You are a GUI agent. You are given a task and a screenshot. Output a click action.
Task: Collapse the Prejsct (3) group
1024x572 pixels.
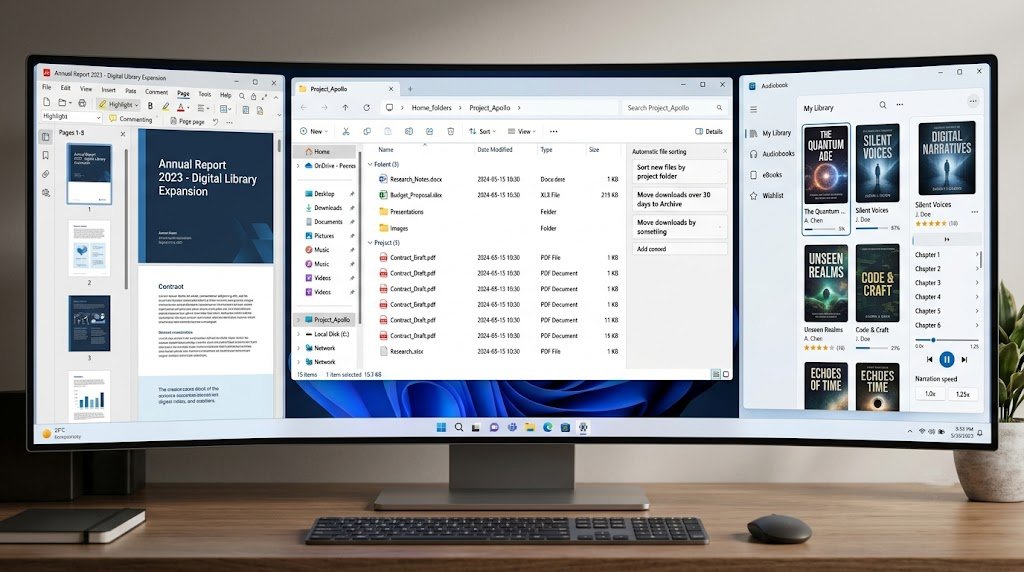tap(370, 243)
